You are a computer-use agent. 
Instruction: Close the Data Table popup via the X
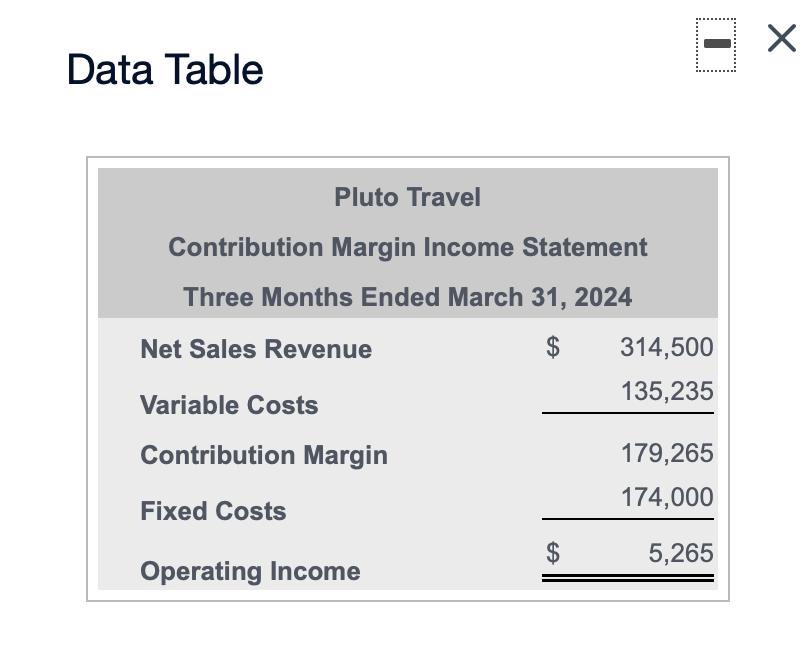(x=781, y=38)
